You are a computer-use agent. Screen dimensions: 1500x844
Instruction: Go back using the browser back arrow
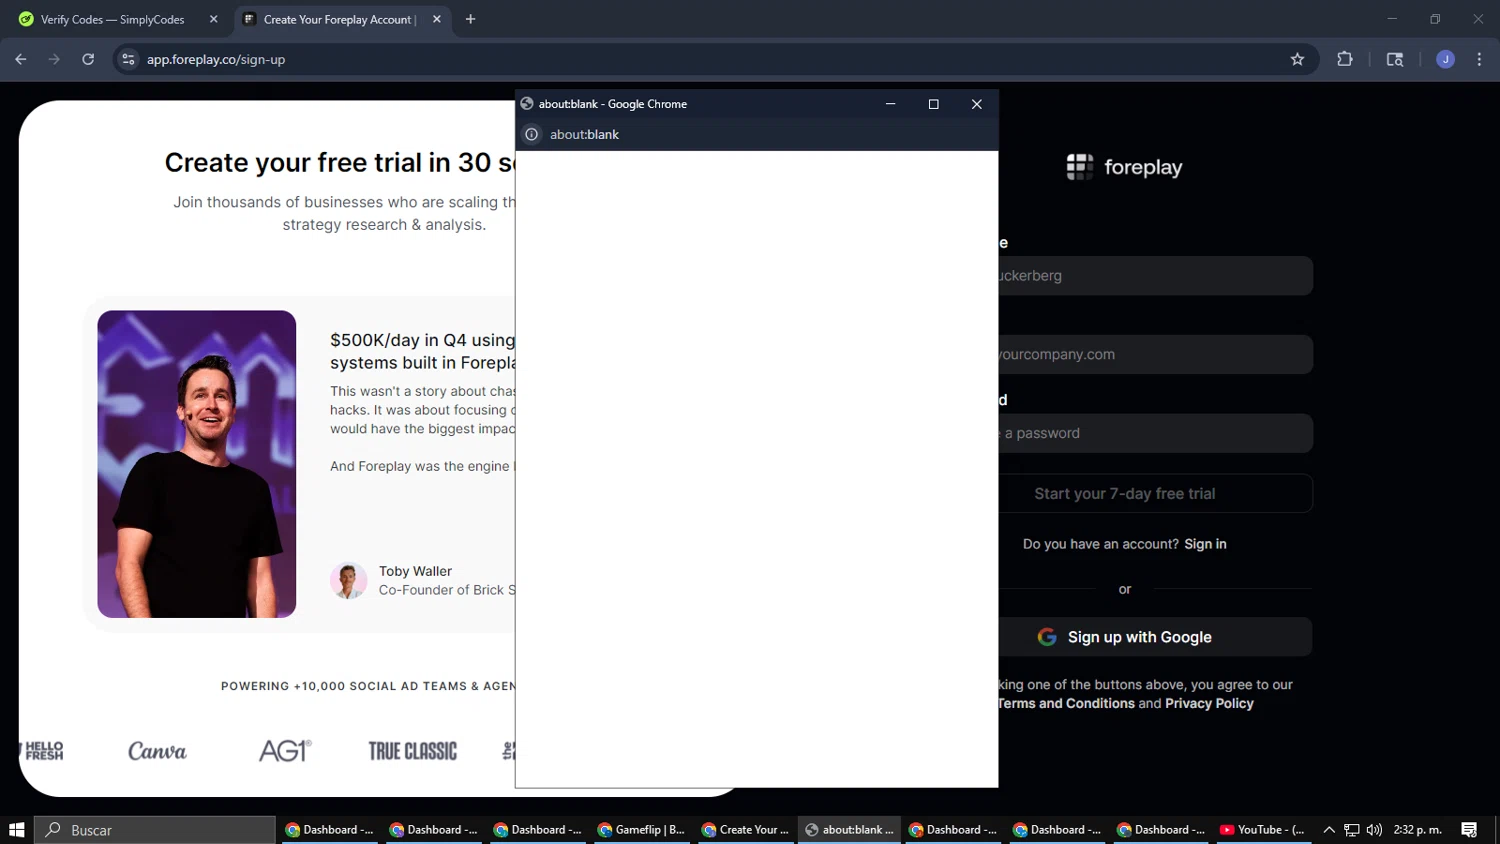coord(21,60)
